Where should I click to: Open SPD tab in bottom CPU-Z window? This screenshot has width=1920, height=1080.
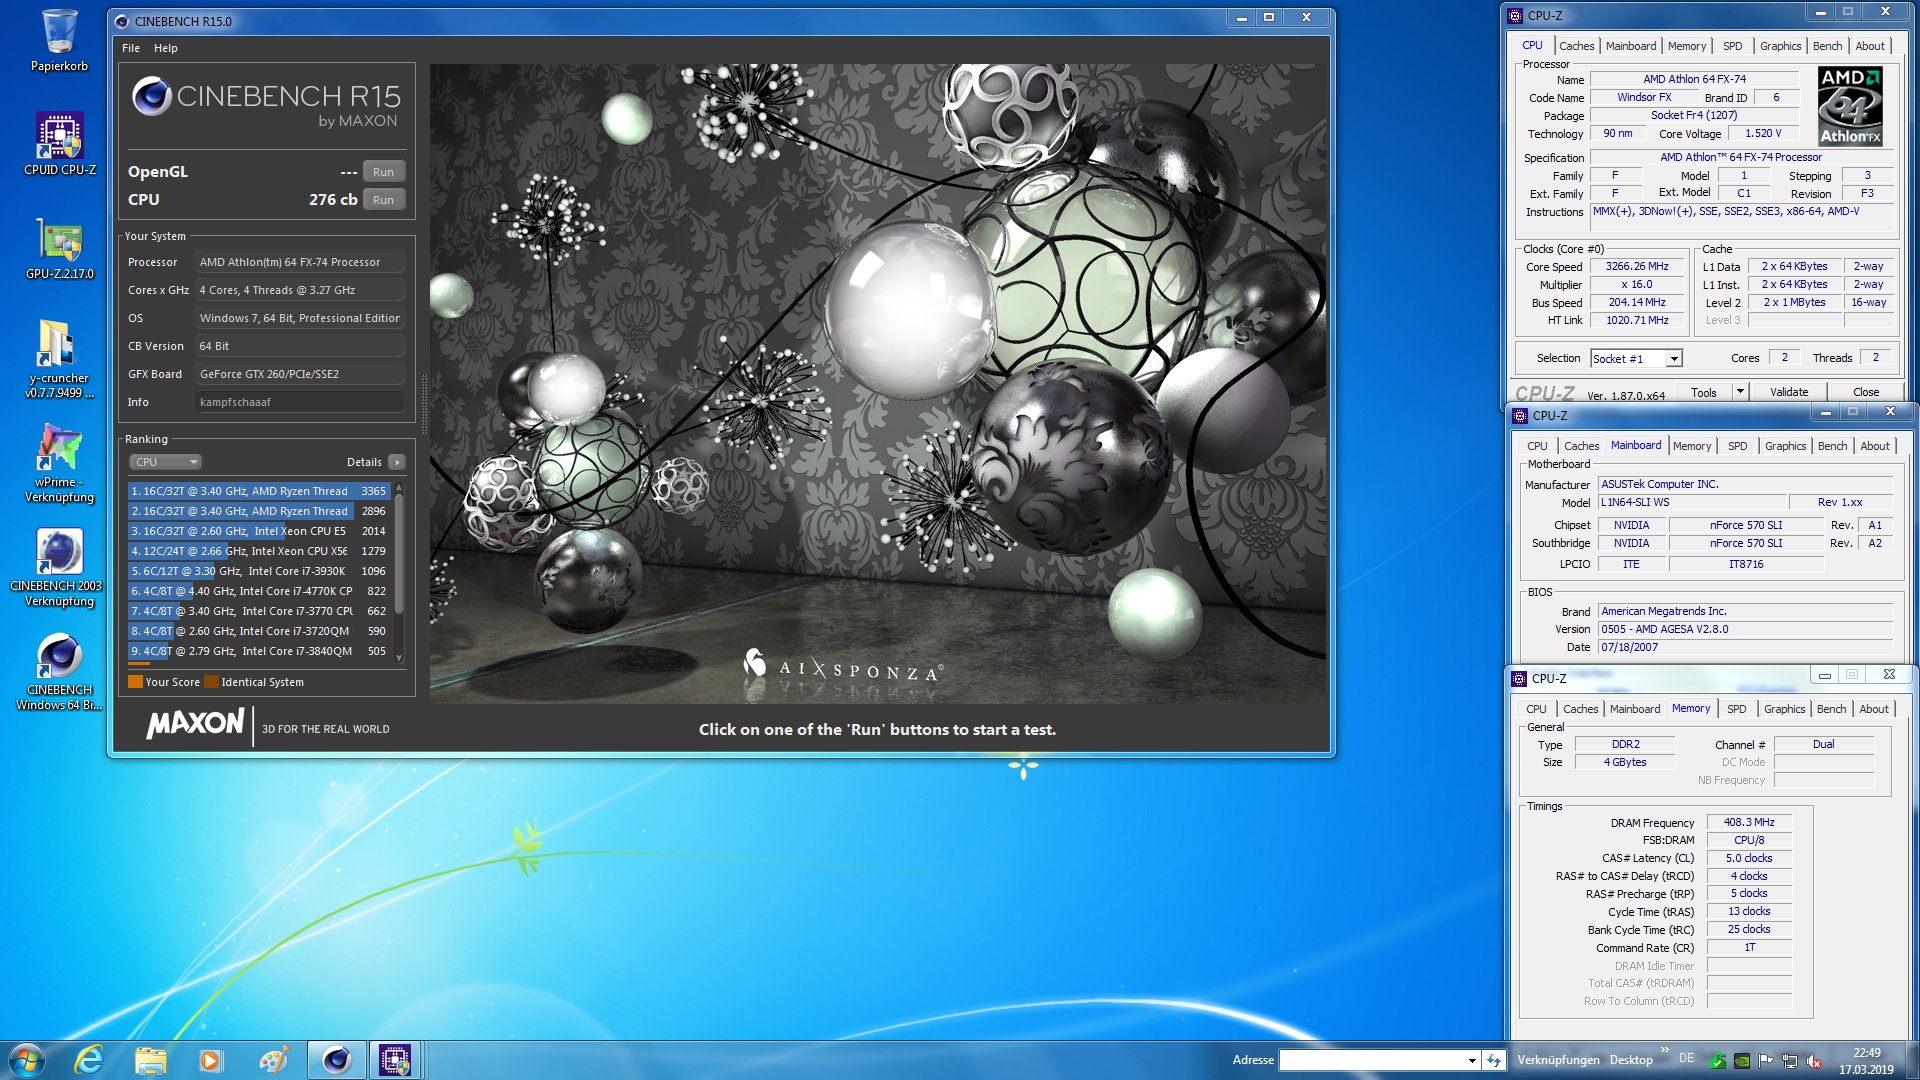pos(1736,709)
